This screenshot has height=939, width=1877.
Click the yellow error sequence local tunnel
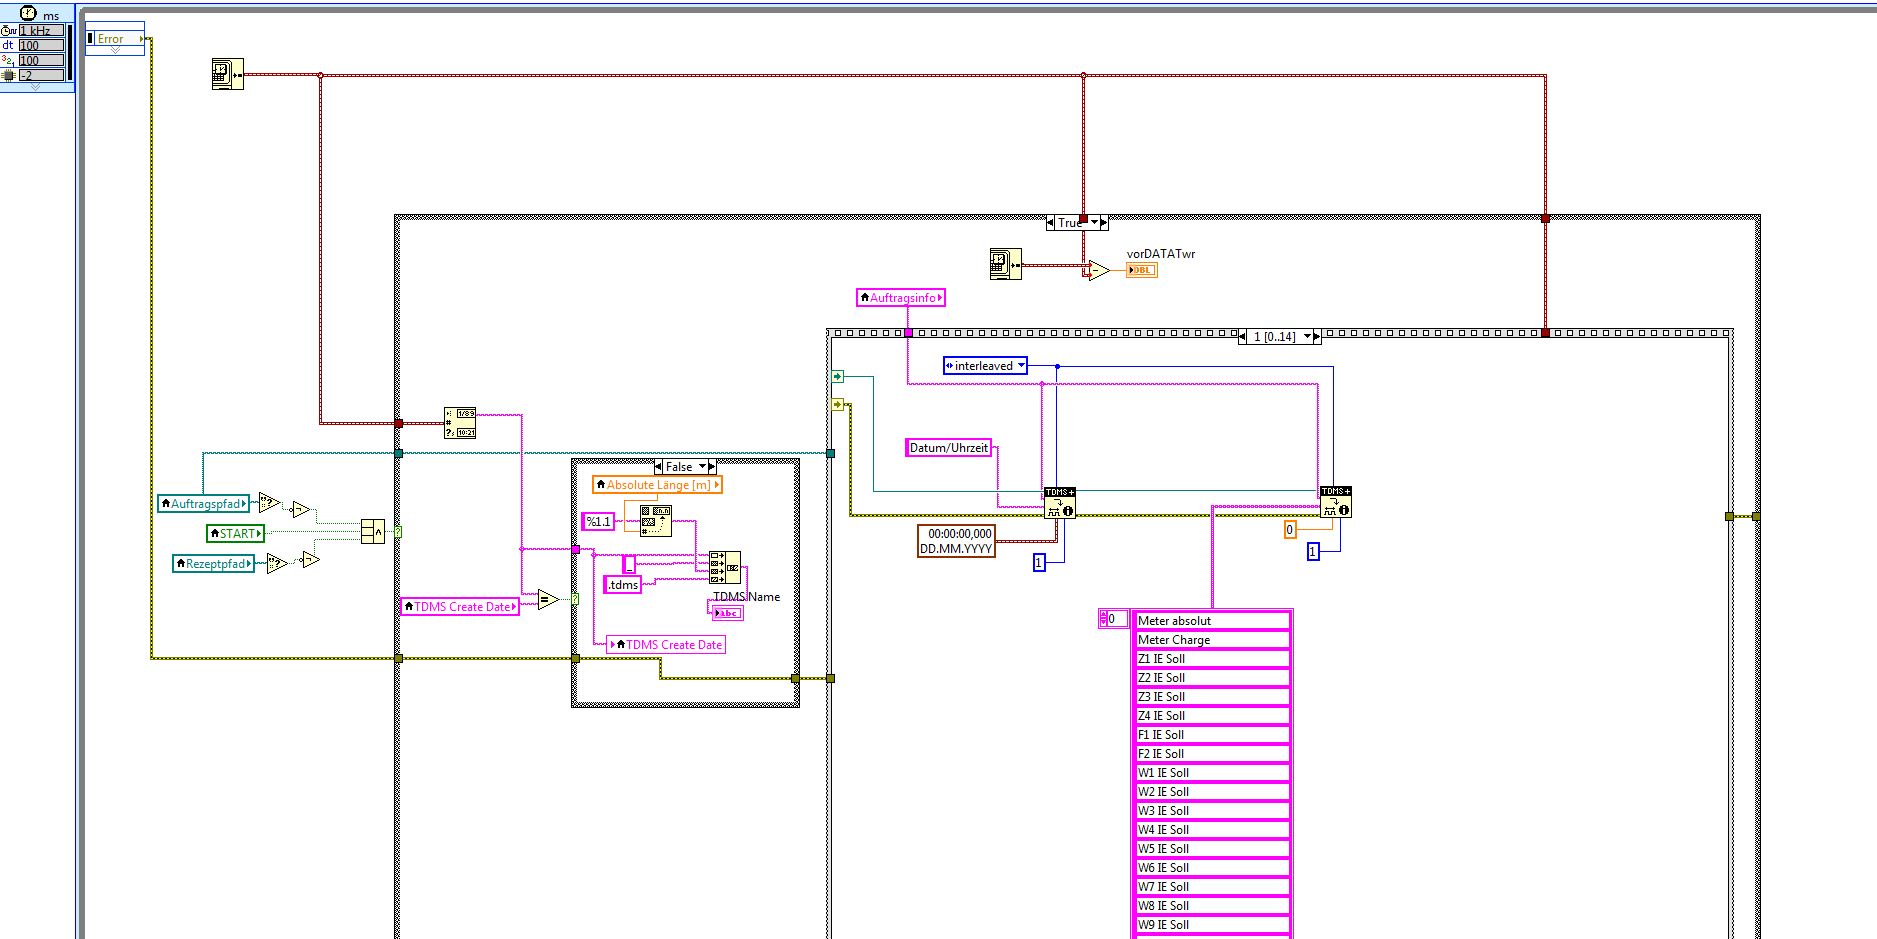click(x=837, y=405)
